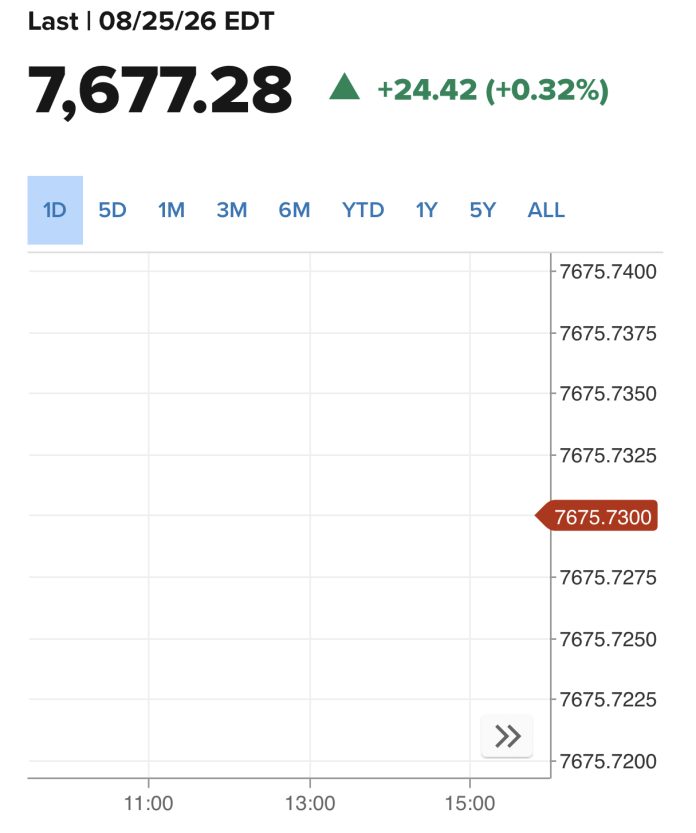Image resolution: width=696 pixels, height=833 pixels.
Task: Click the 13:00 time axis label
Action: click(310, 803)
